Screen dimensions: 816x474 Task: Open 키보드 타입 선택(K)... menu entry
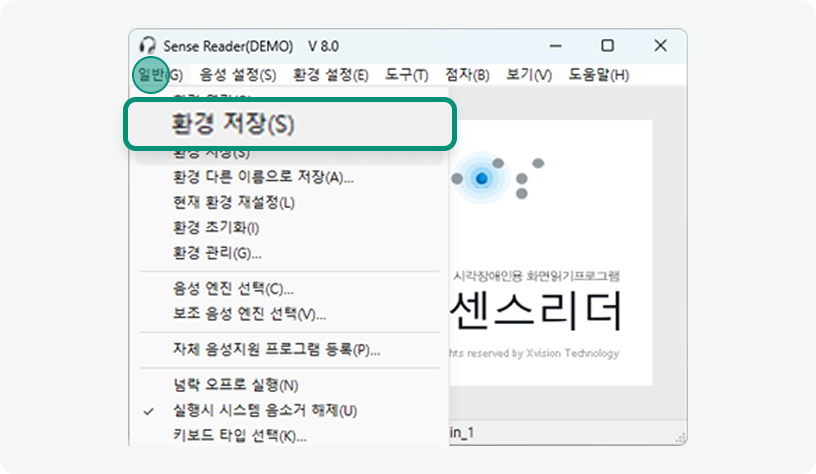(x=289, y=436)
